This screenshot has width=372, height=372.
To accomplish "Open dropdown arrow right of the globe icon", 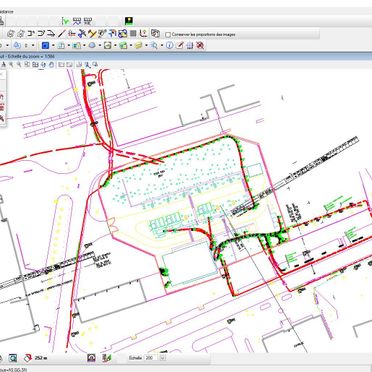I will coord(99,45).
